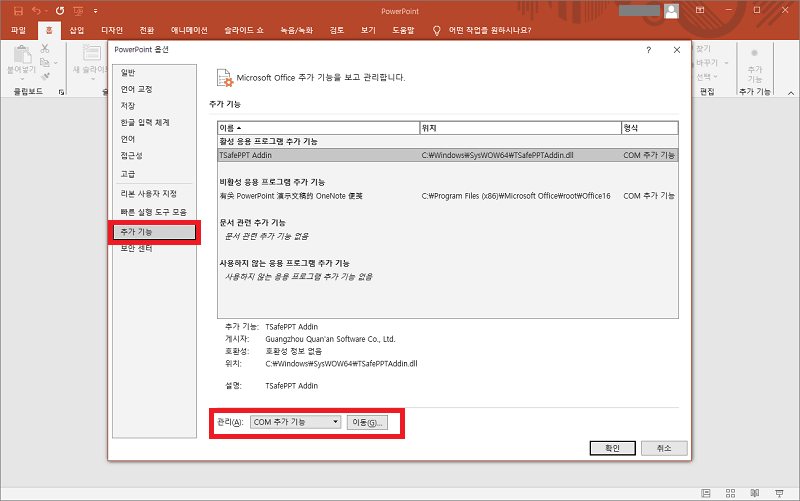Click Start From Beginning slideshow icon in title bar

pos(78,11)
